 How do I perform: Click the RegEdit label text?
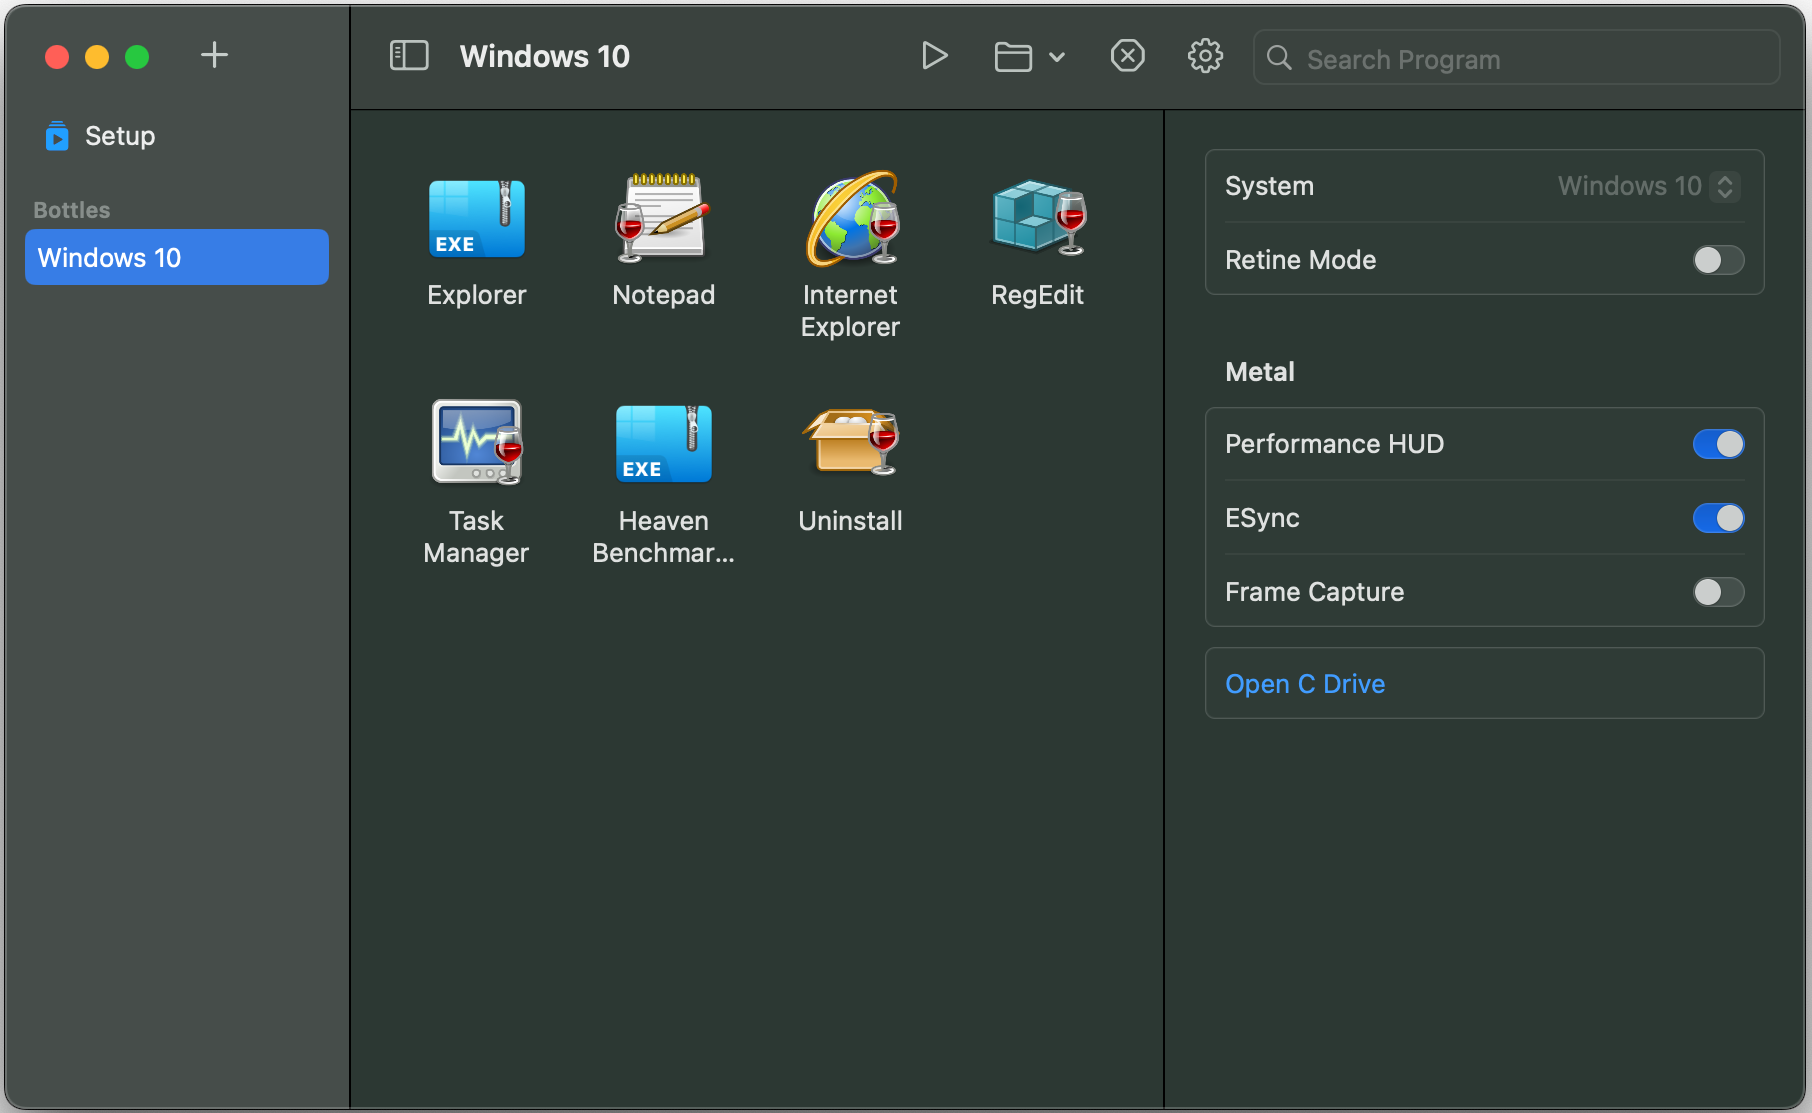click(1038, 295)
